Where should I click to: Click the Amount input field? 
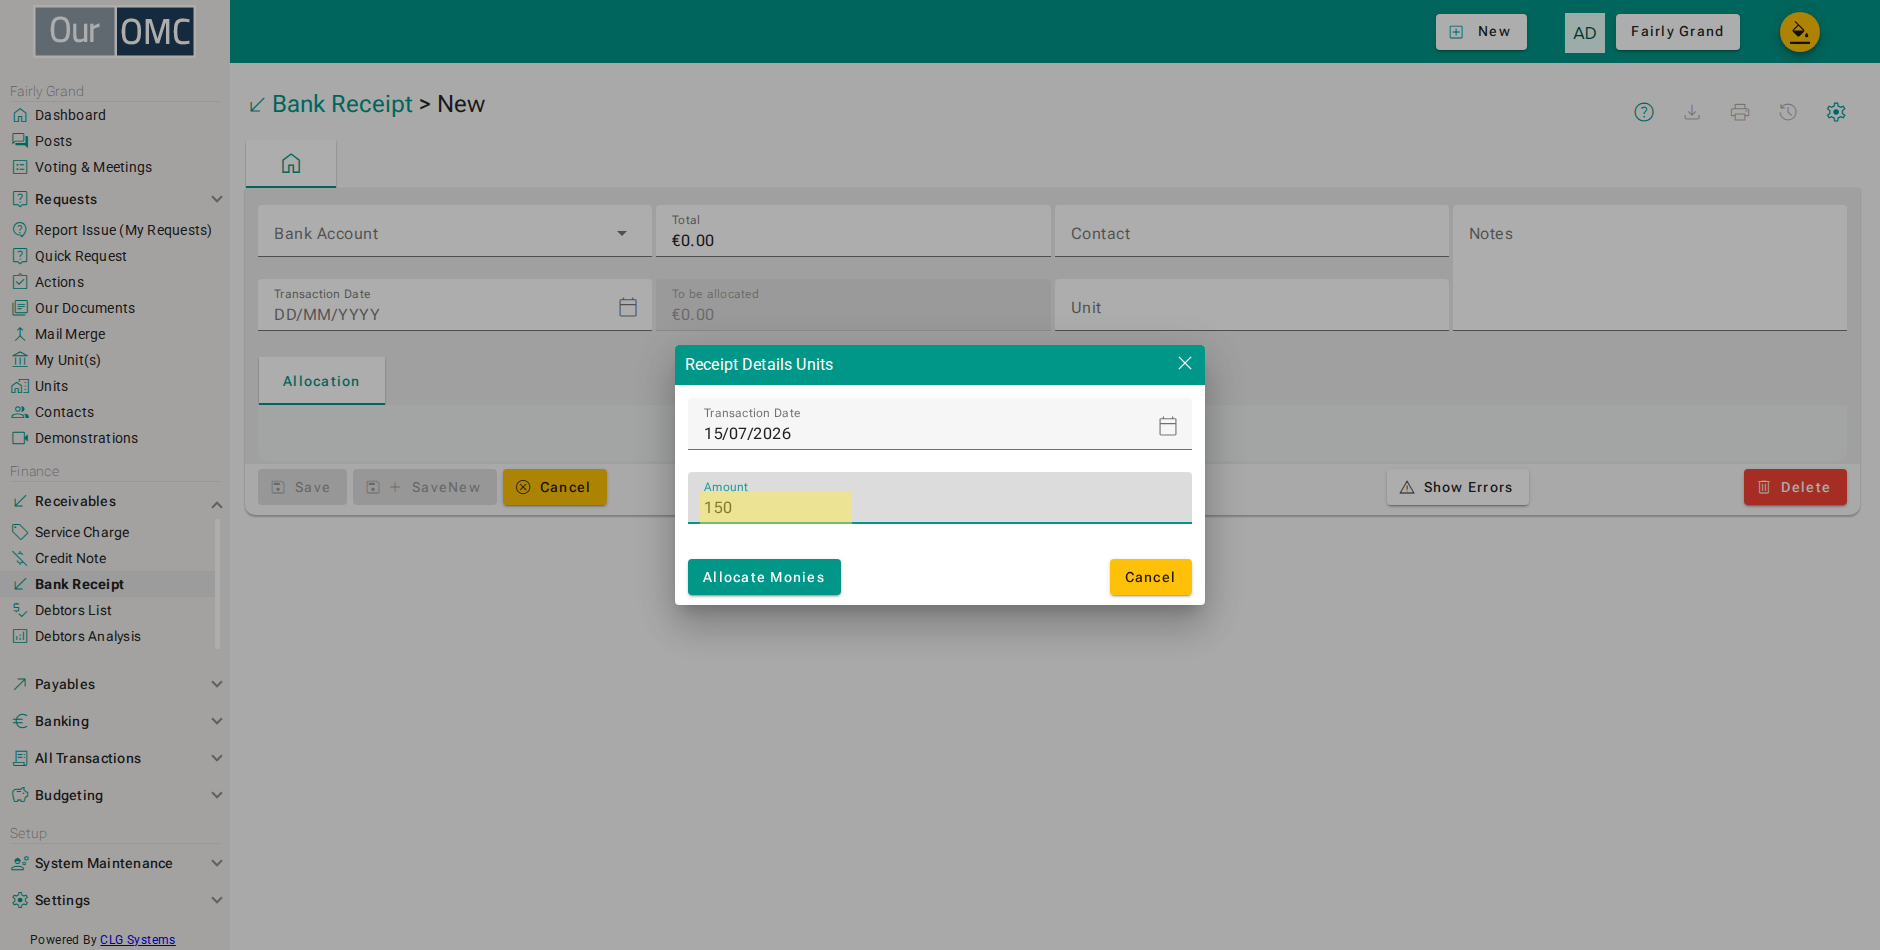click(x=940, y=498)
